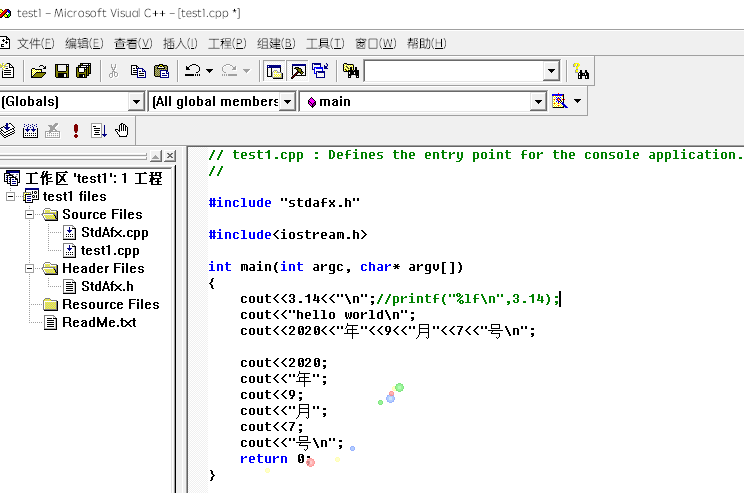Image resolution: width=744 pixels, height=493 pixels.
Task: Click the Open file folder icon
Action: click(38, 71)
